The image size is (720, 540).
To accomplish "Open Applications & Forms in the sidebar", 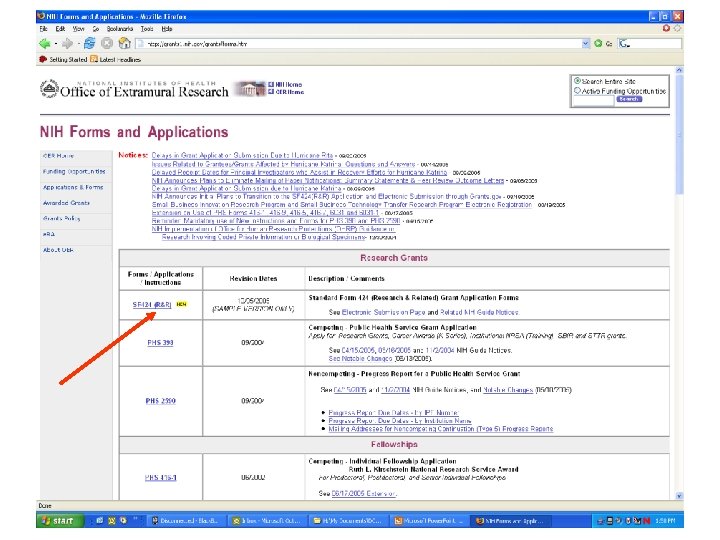I will click(x=73, y=187).
